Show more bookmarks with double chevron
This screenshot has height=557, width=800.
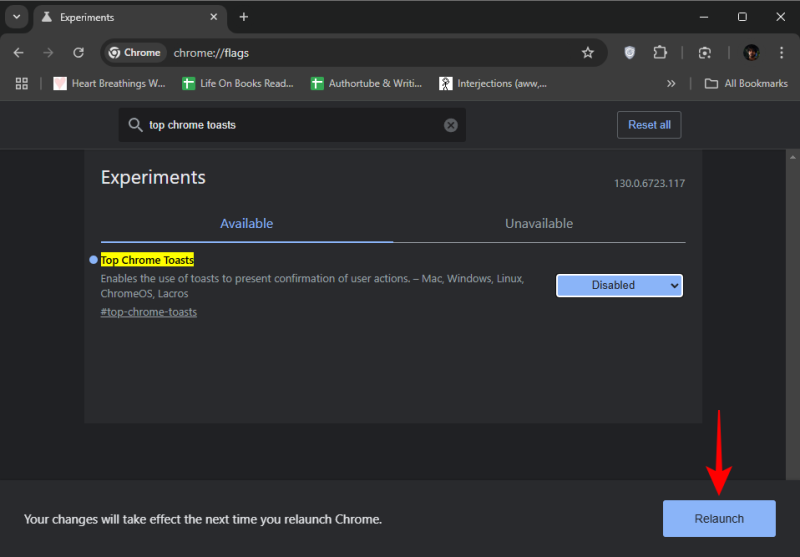point(671,83)
